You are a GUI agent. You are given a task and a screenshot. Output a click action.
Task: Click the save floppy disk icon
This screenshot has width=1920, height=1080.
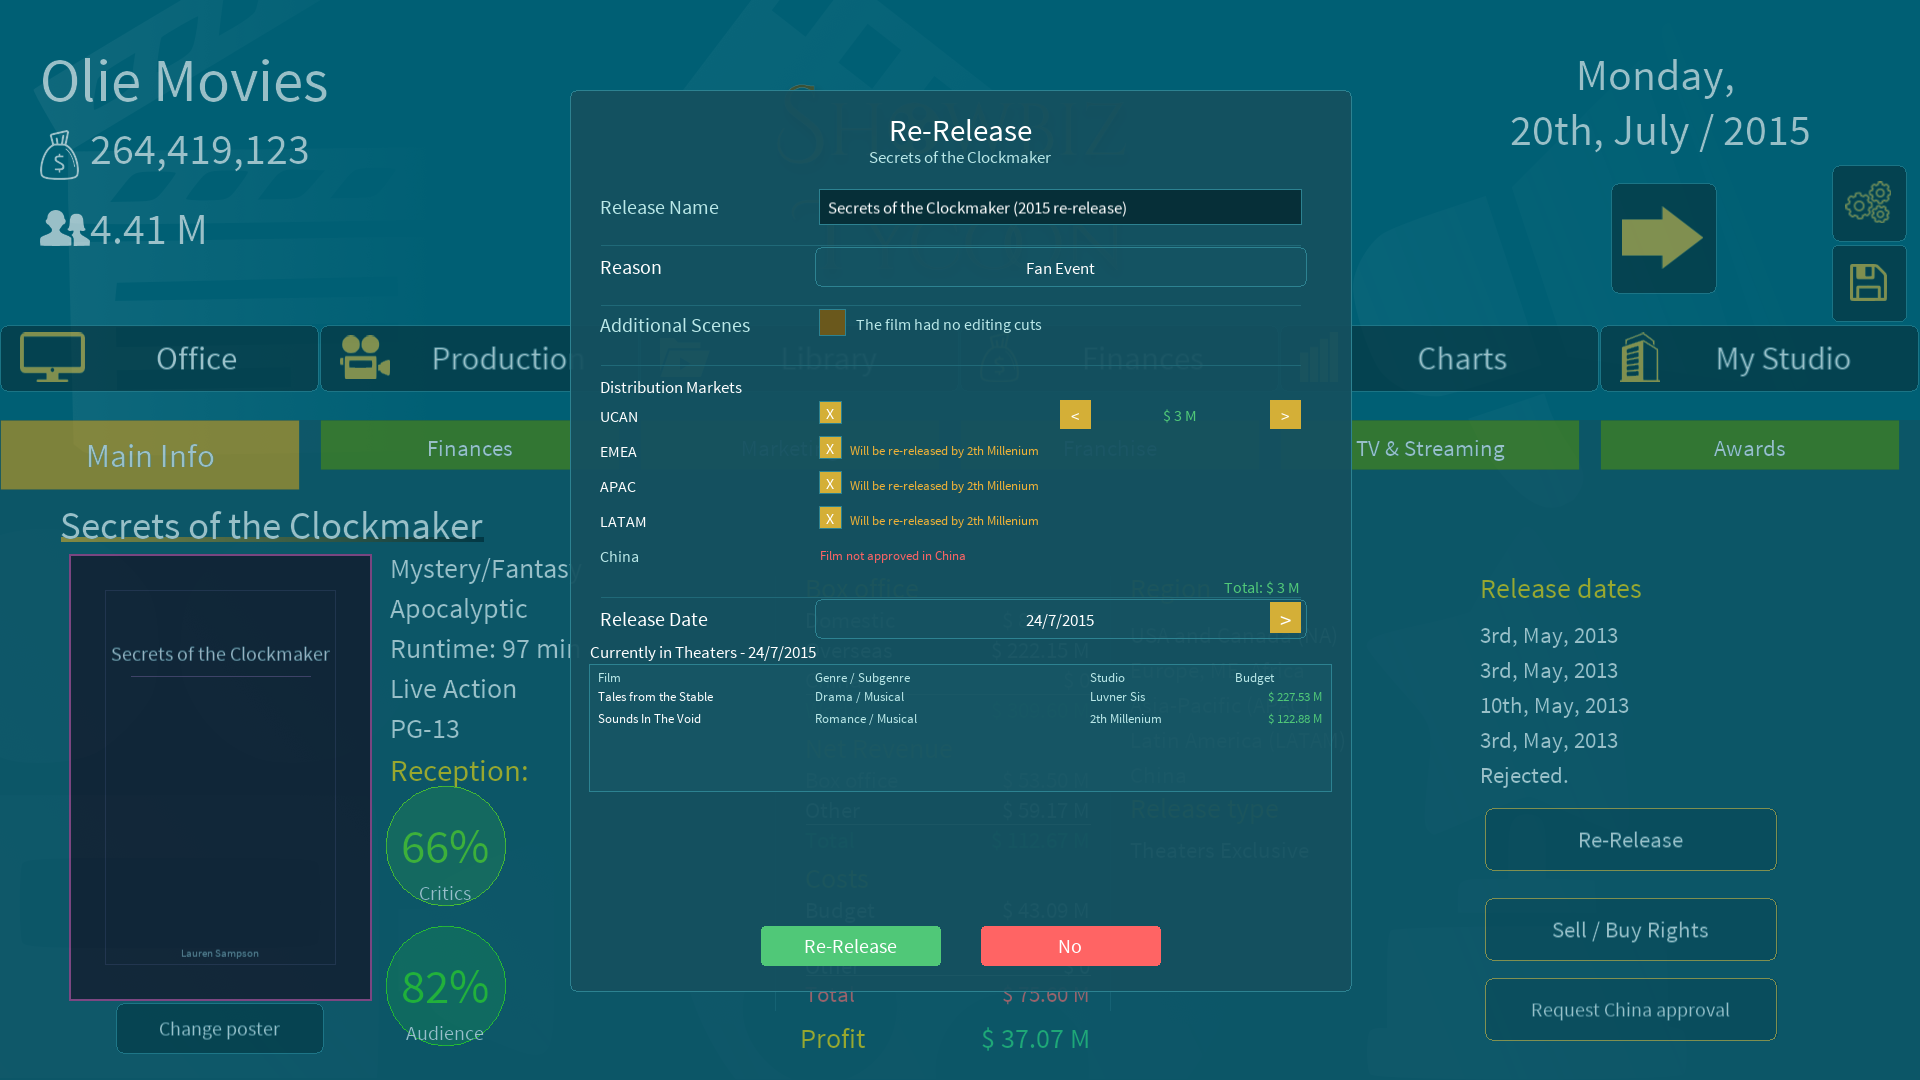1868,283
